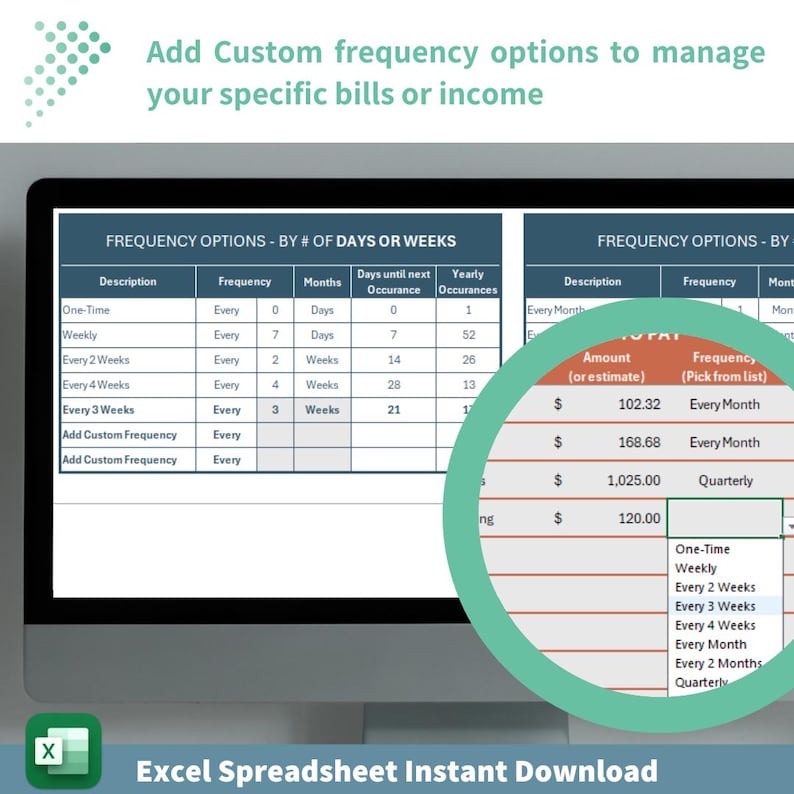794x794 pixels.
Task: Click the gray Weeks unit cell
Action: tap(322, 410)
